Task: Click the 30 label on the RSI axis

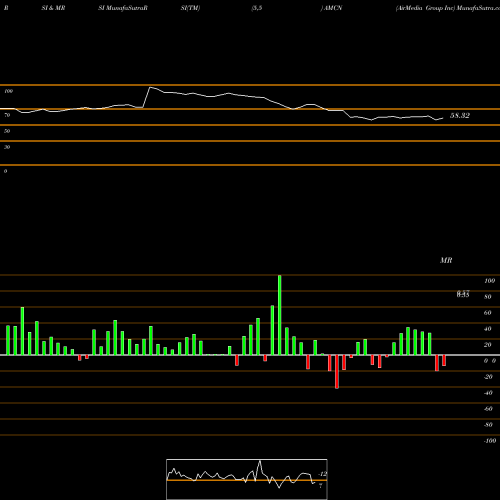Action: (7, 147)
